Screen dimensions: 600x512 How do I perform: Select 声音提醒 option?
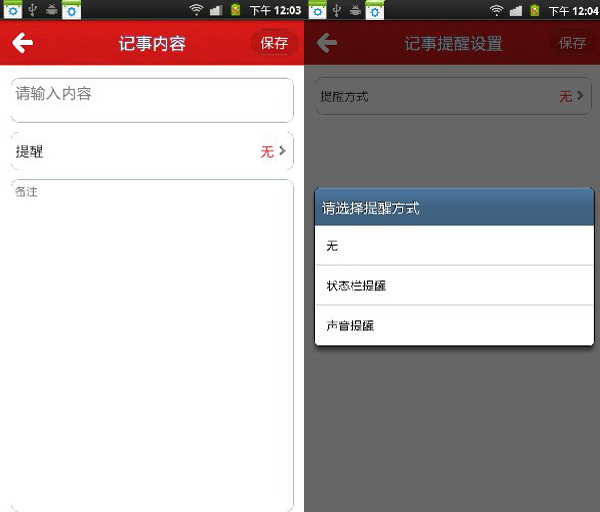pos(454,326)
